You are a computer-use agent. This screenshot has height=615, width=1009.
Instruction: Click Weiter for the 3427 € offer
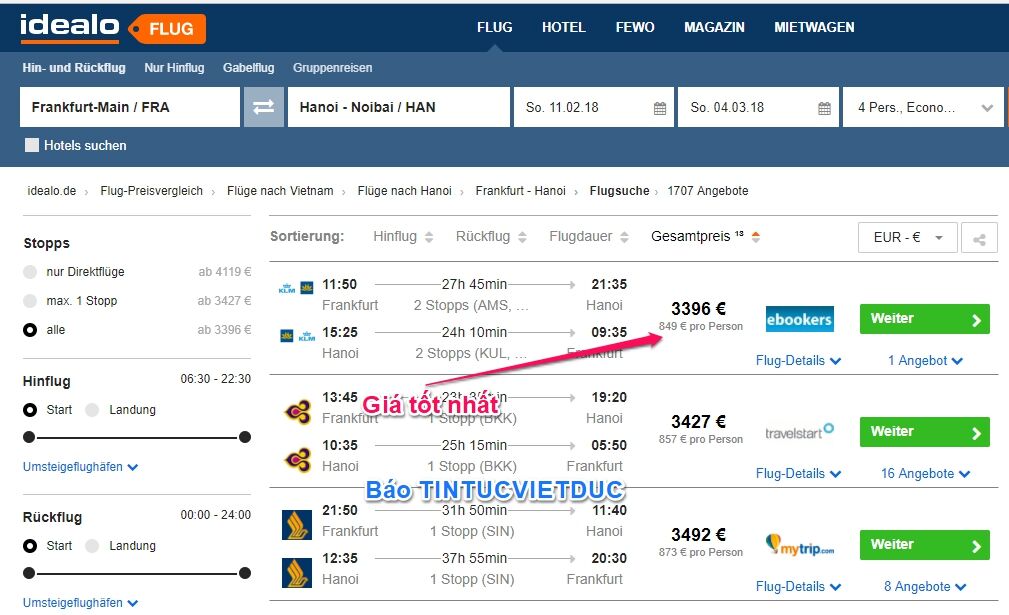[924, 432]
